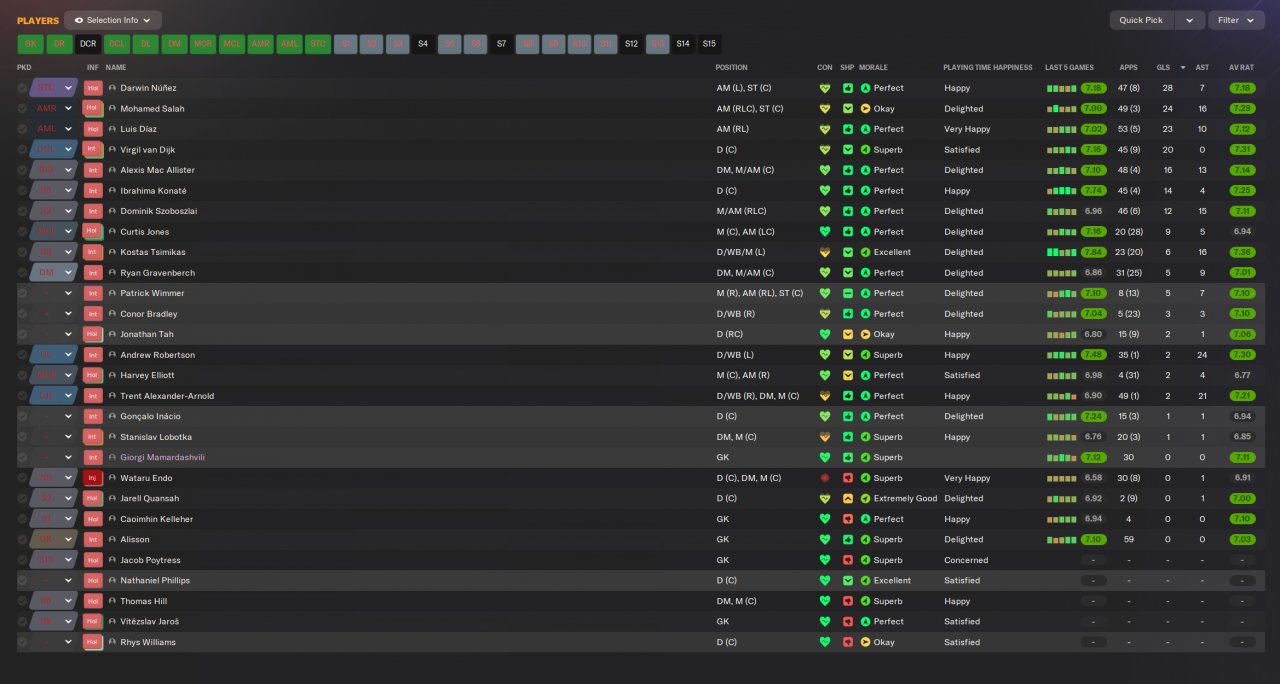Click Vítězslav Jaroš's condition heart icon
The height and width of the screenshot is (684, 1280).
(825, 621)
